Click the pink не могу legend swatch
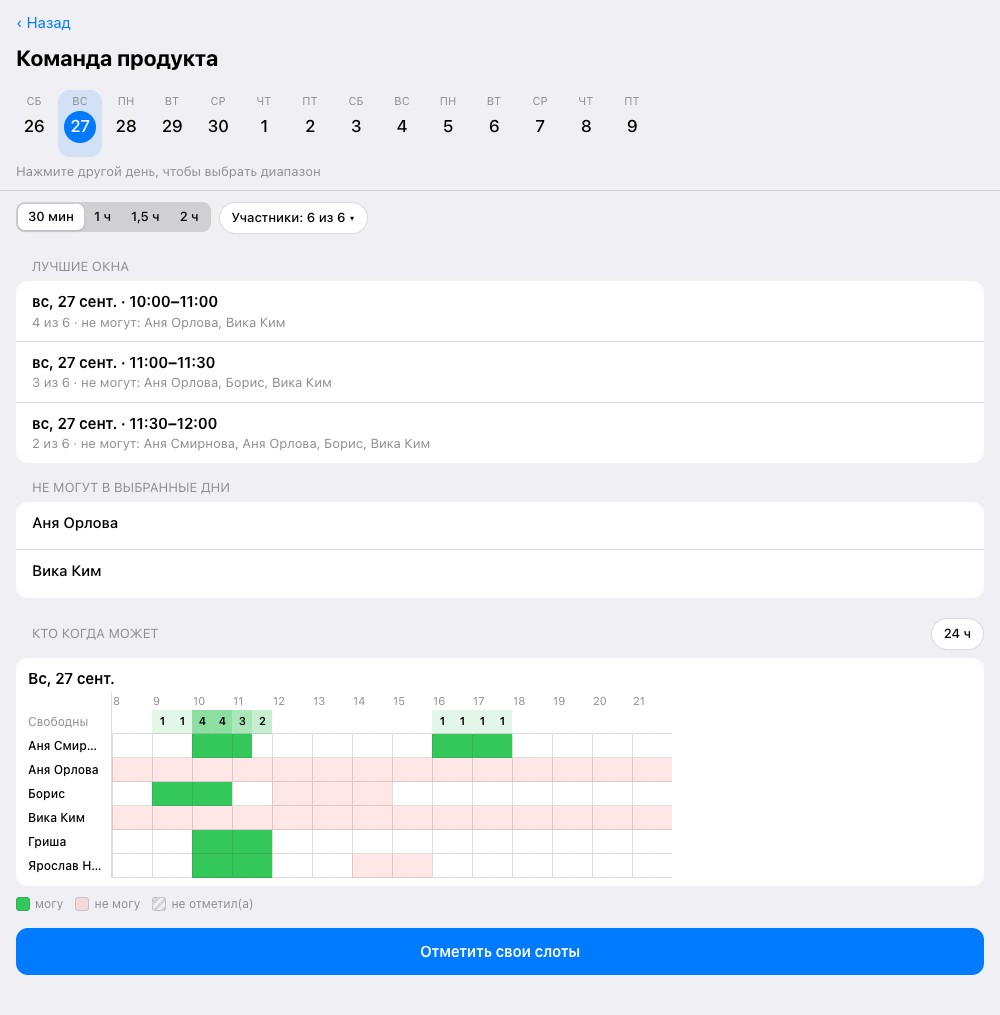Viewport: 1000px width, 1015px height. (82, 904)
